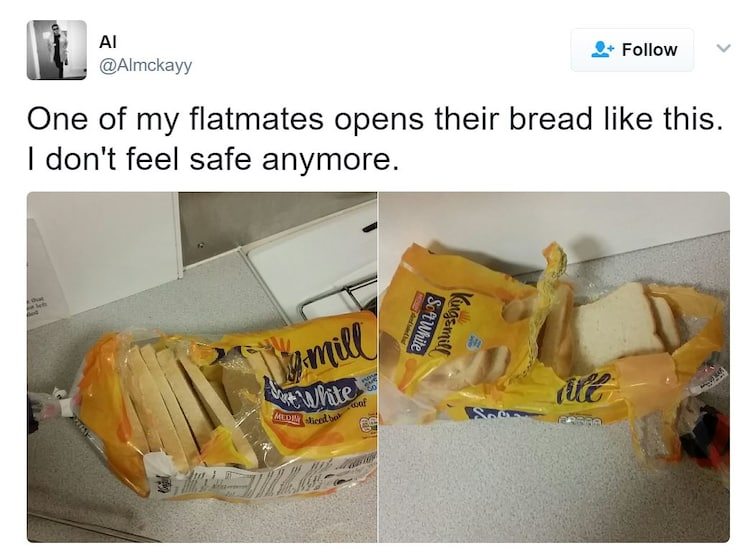Click the Follow button

pos(632,50)
